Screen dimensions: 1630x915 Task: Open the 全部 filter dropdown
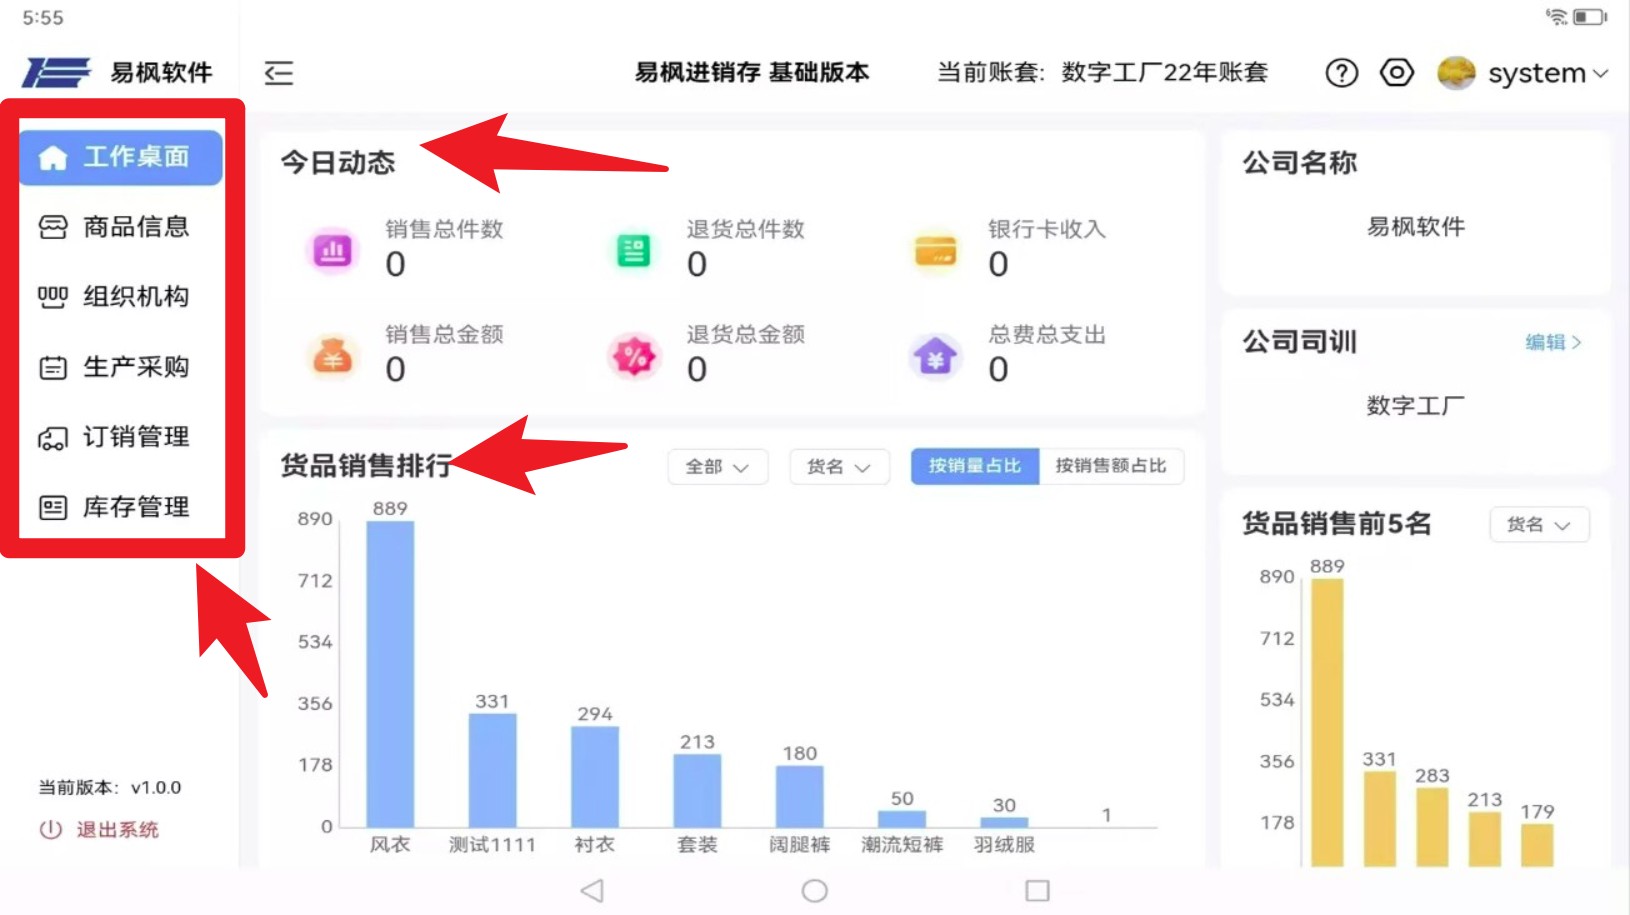point(717,467)
